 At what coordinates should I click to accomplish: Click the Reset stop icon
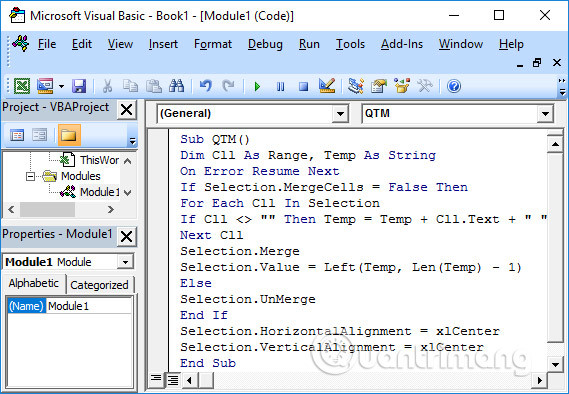pos(303,86)
